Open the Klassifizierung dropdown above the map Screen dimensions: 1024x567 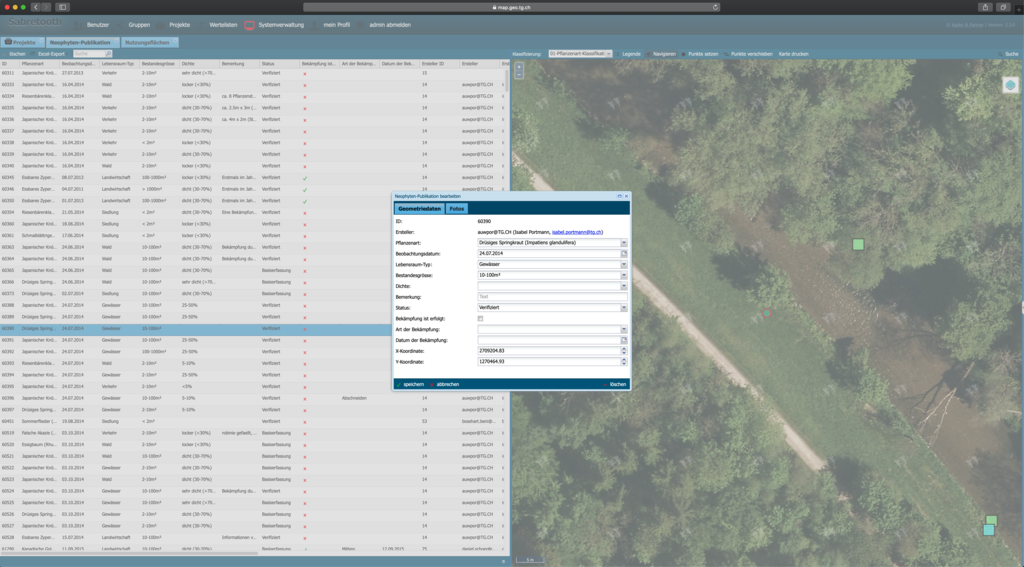[609, 54]
